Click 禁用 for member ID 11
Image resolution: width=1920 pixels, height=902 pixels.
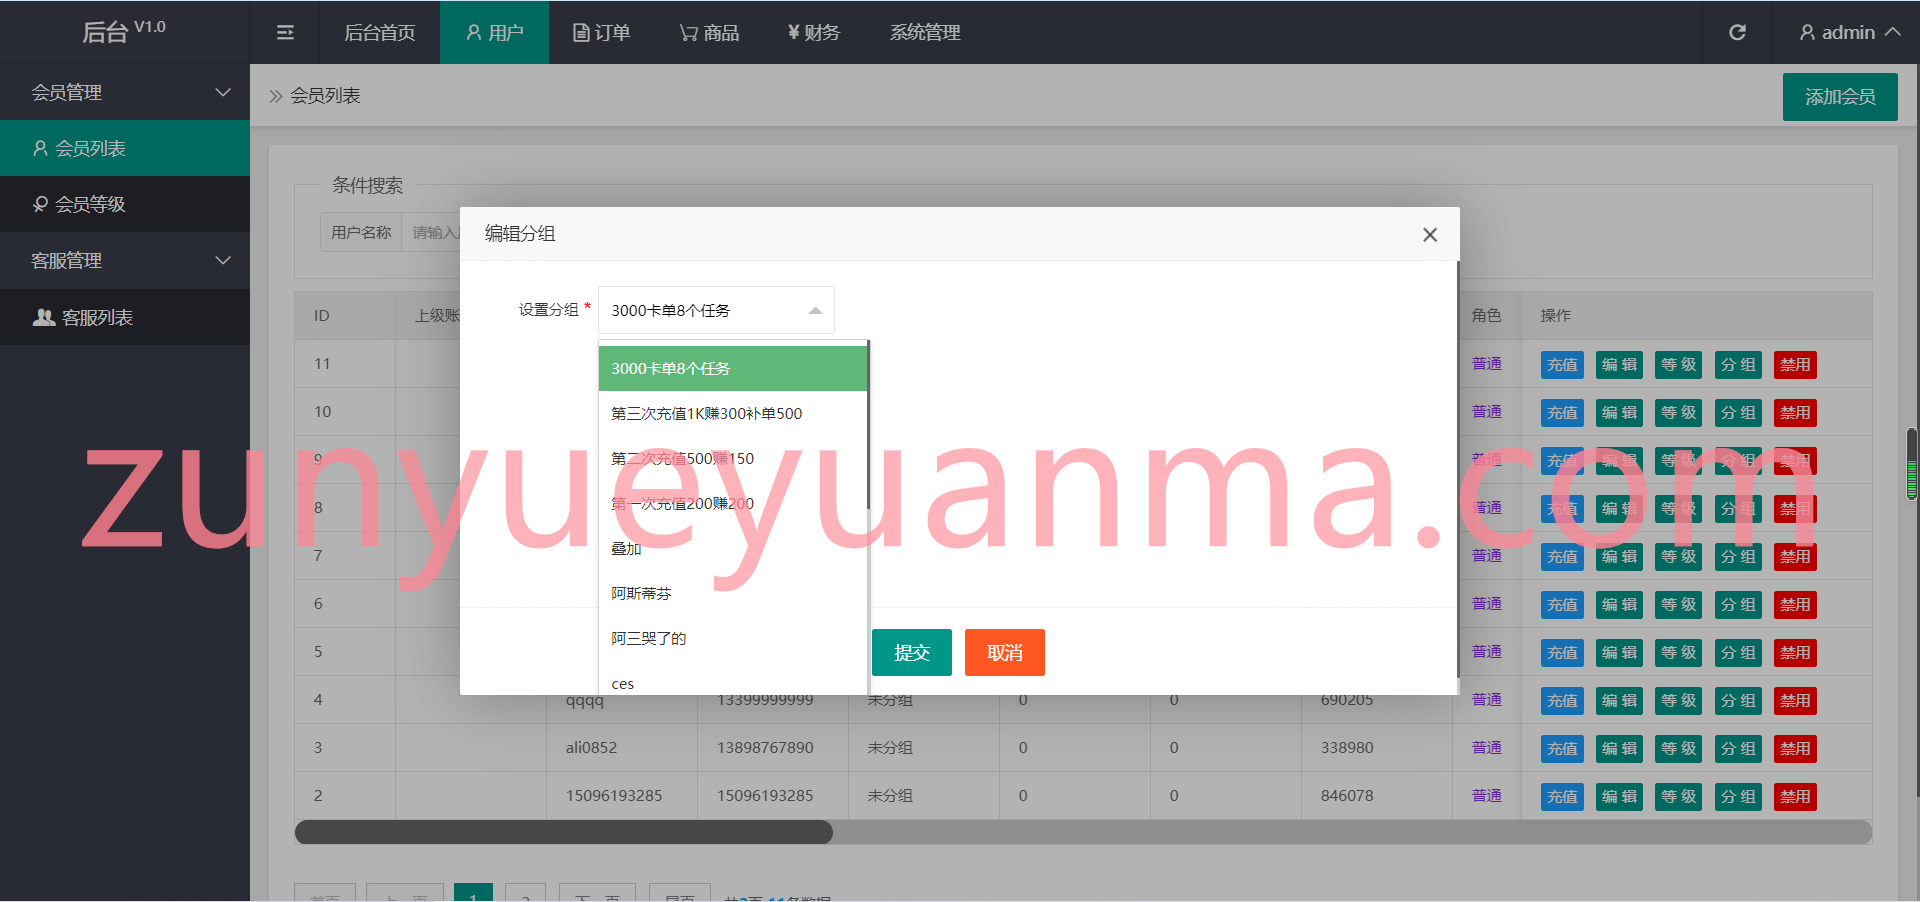pos(1795,365)
